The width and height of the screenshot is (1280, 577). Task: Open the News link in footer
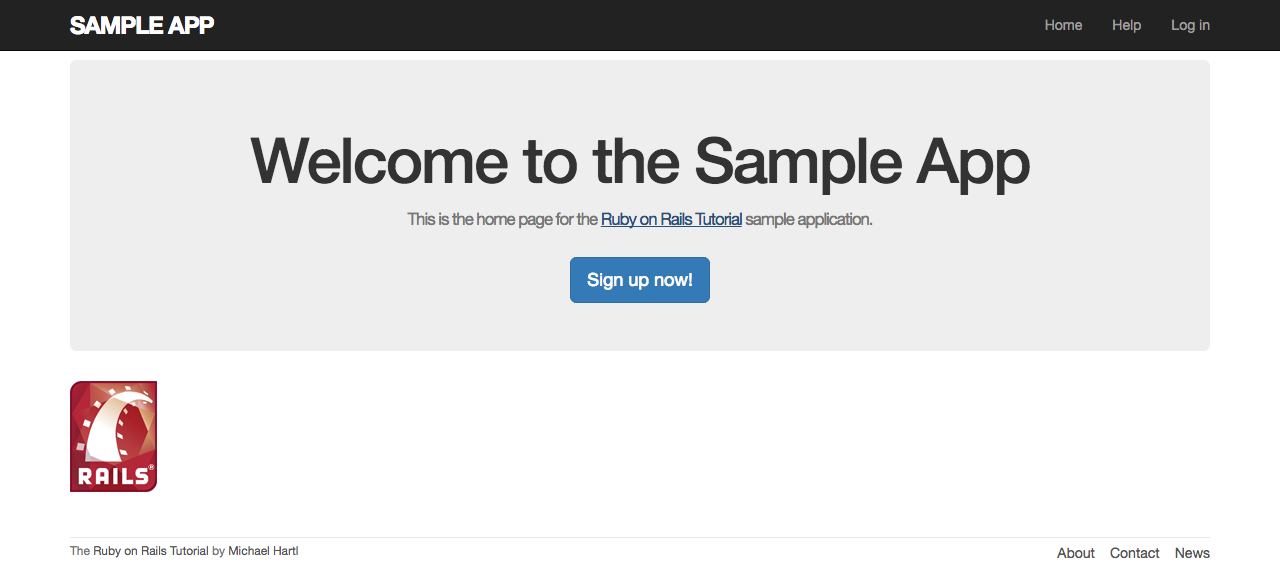1192,553
